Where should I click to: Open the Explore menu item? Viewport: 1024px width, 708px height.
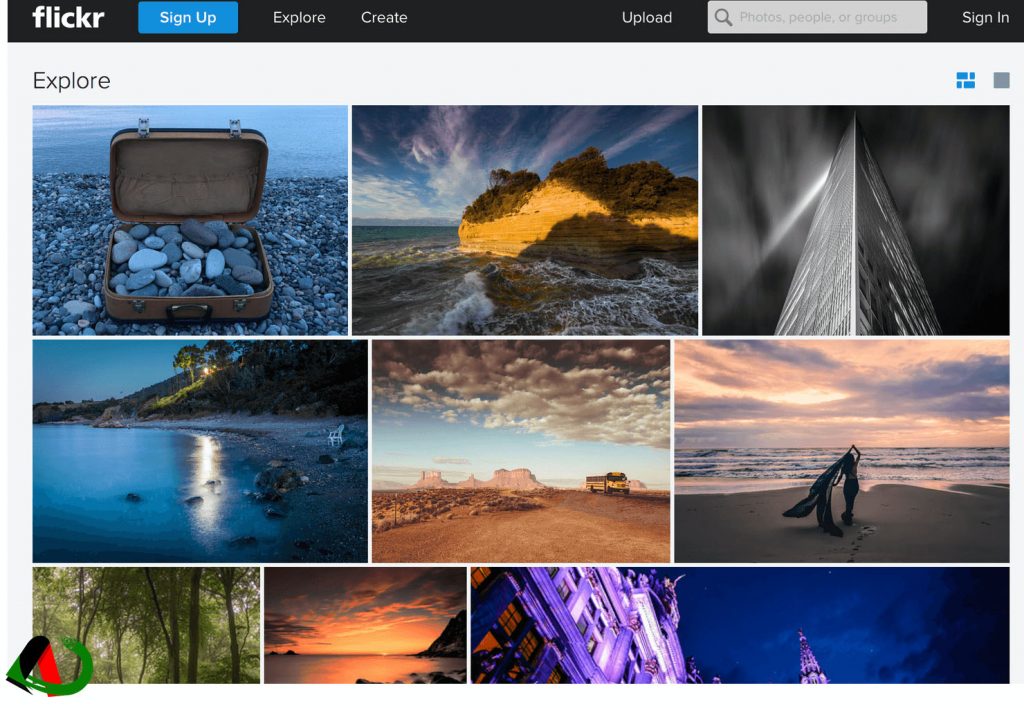299,18
